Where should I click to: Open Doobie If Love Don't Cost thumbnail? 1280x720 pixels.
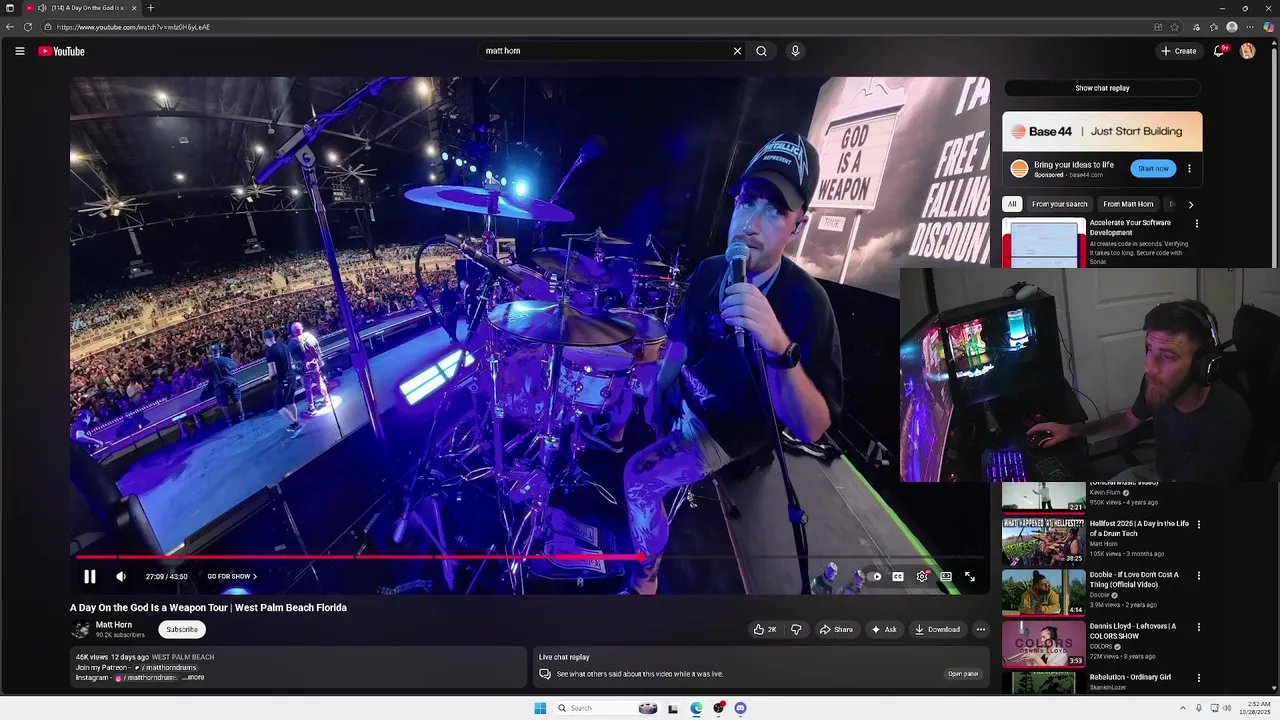pyautogui.click(x=1043, y=592)
